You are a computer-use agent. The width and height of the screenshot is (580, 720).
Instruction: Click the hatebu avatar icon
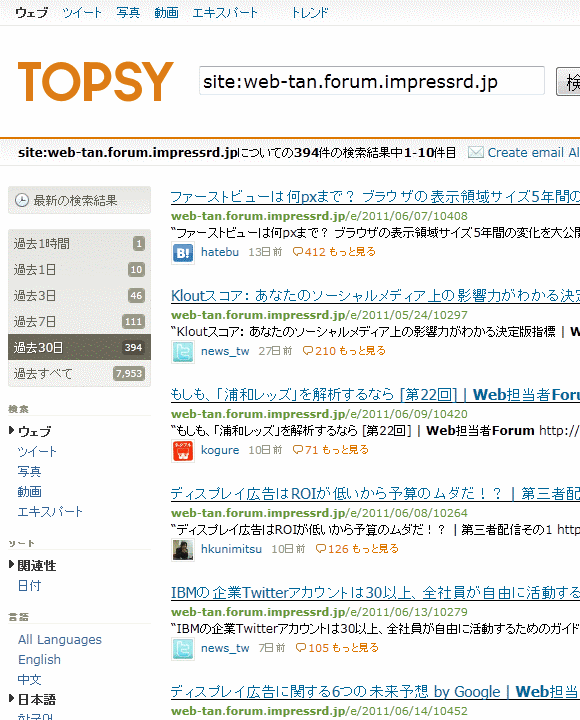[x=183, y=253]
